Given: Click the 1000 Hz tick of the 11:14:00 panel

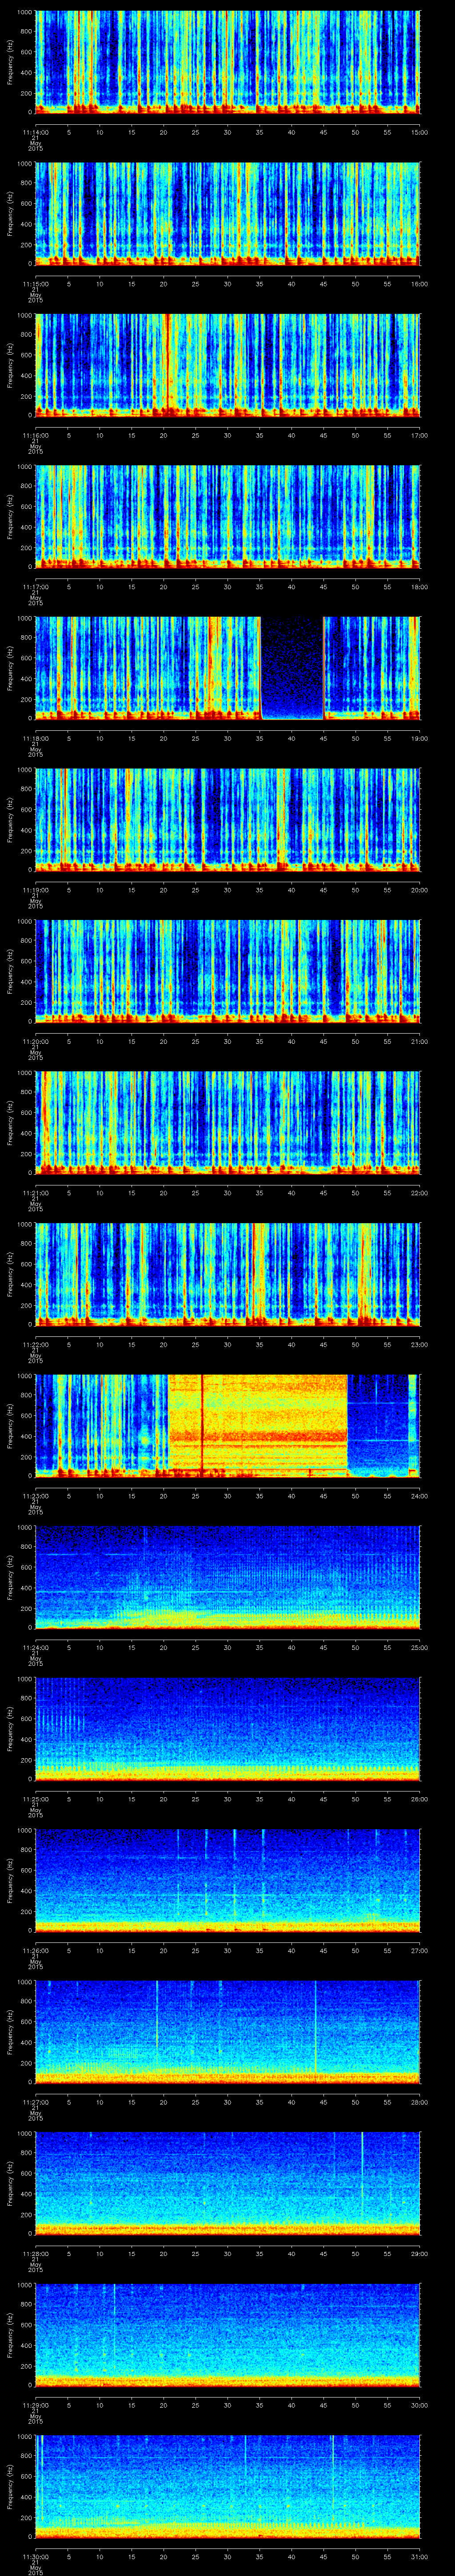Looking at the screenshot, I should point(25,12).
